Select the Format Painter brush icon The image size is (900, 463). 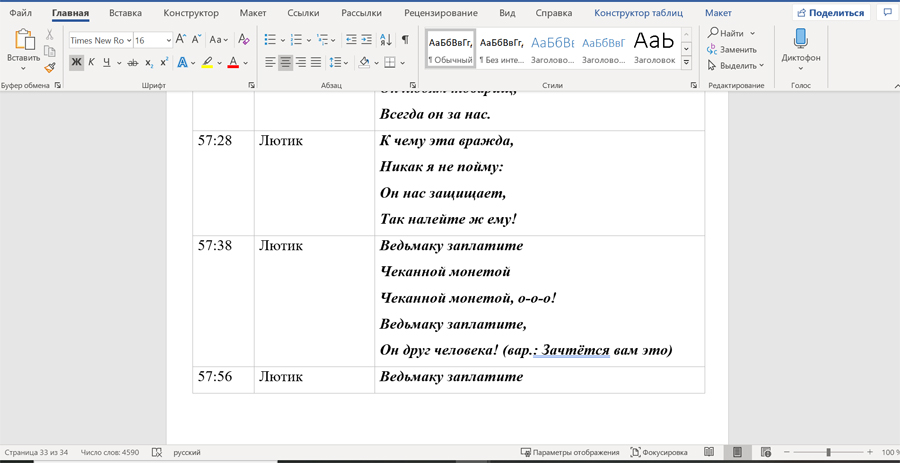tap(50, 68)
